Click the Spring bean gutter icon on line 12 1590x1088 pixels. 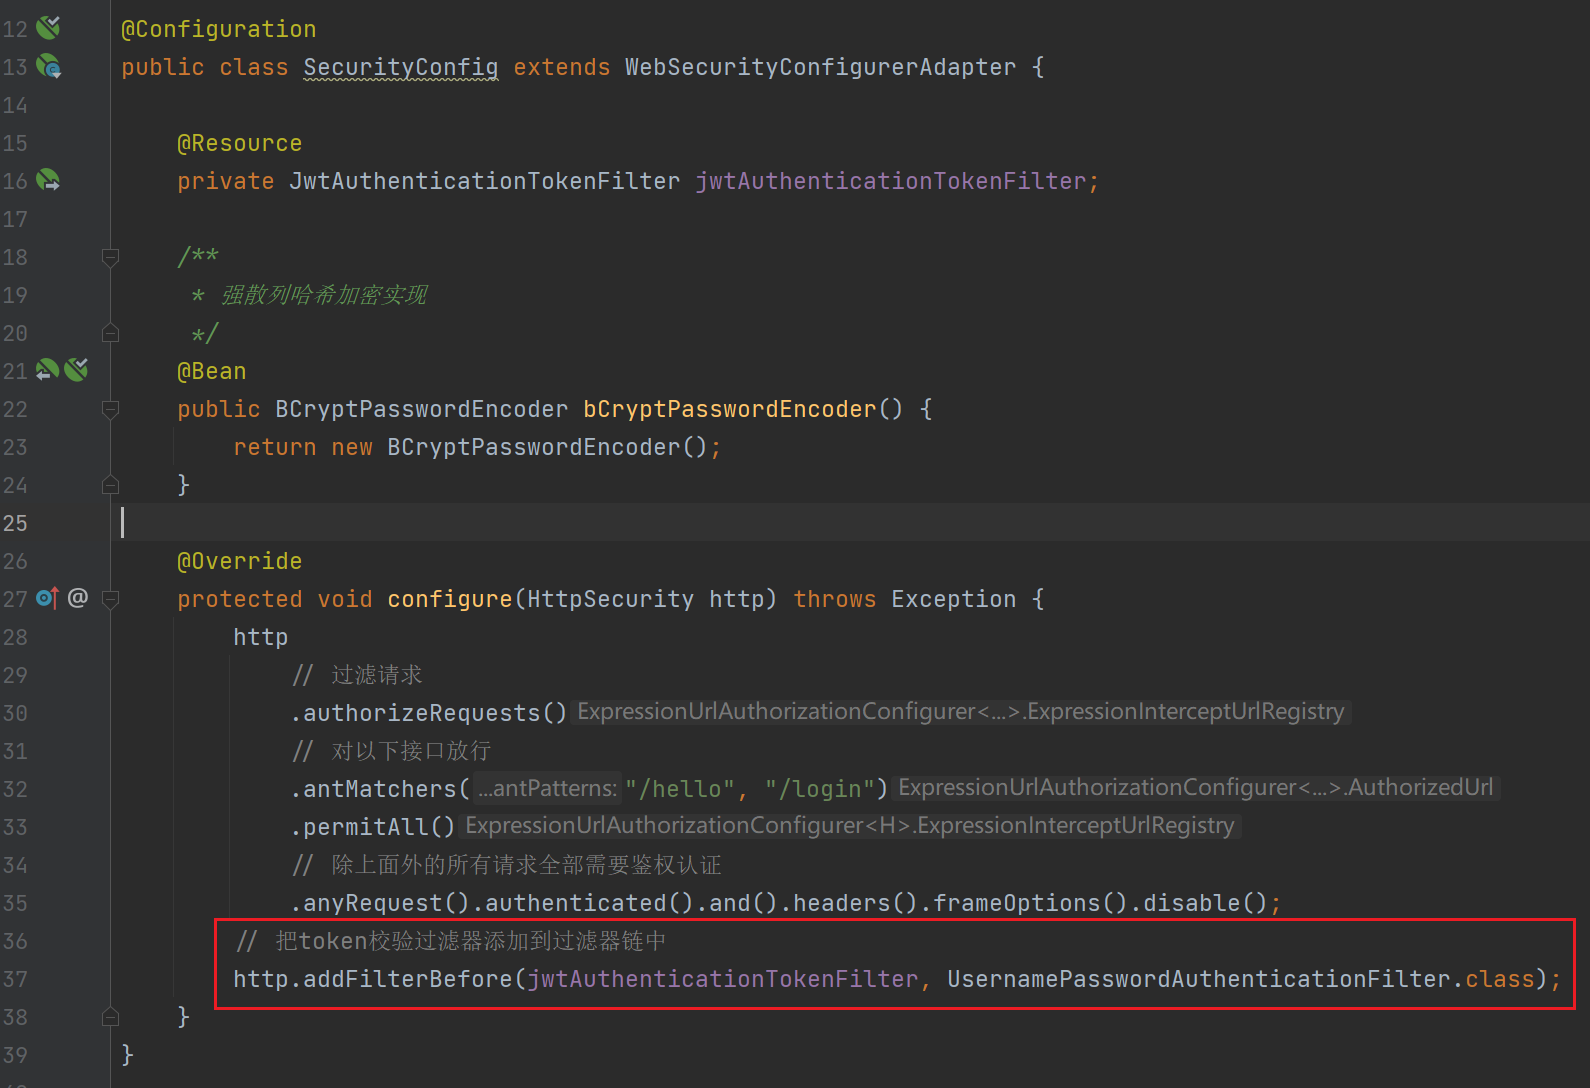(x=48, y=28)
